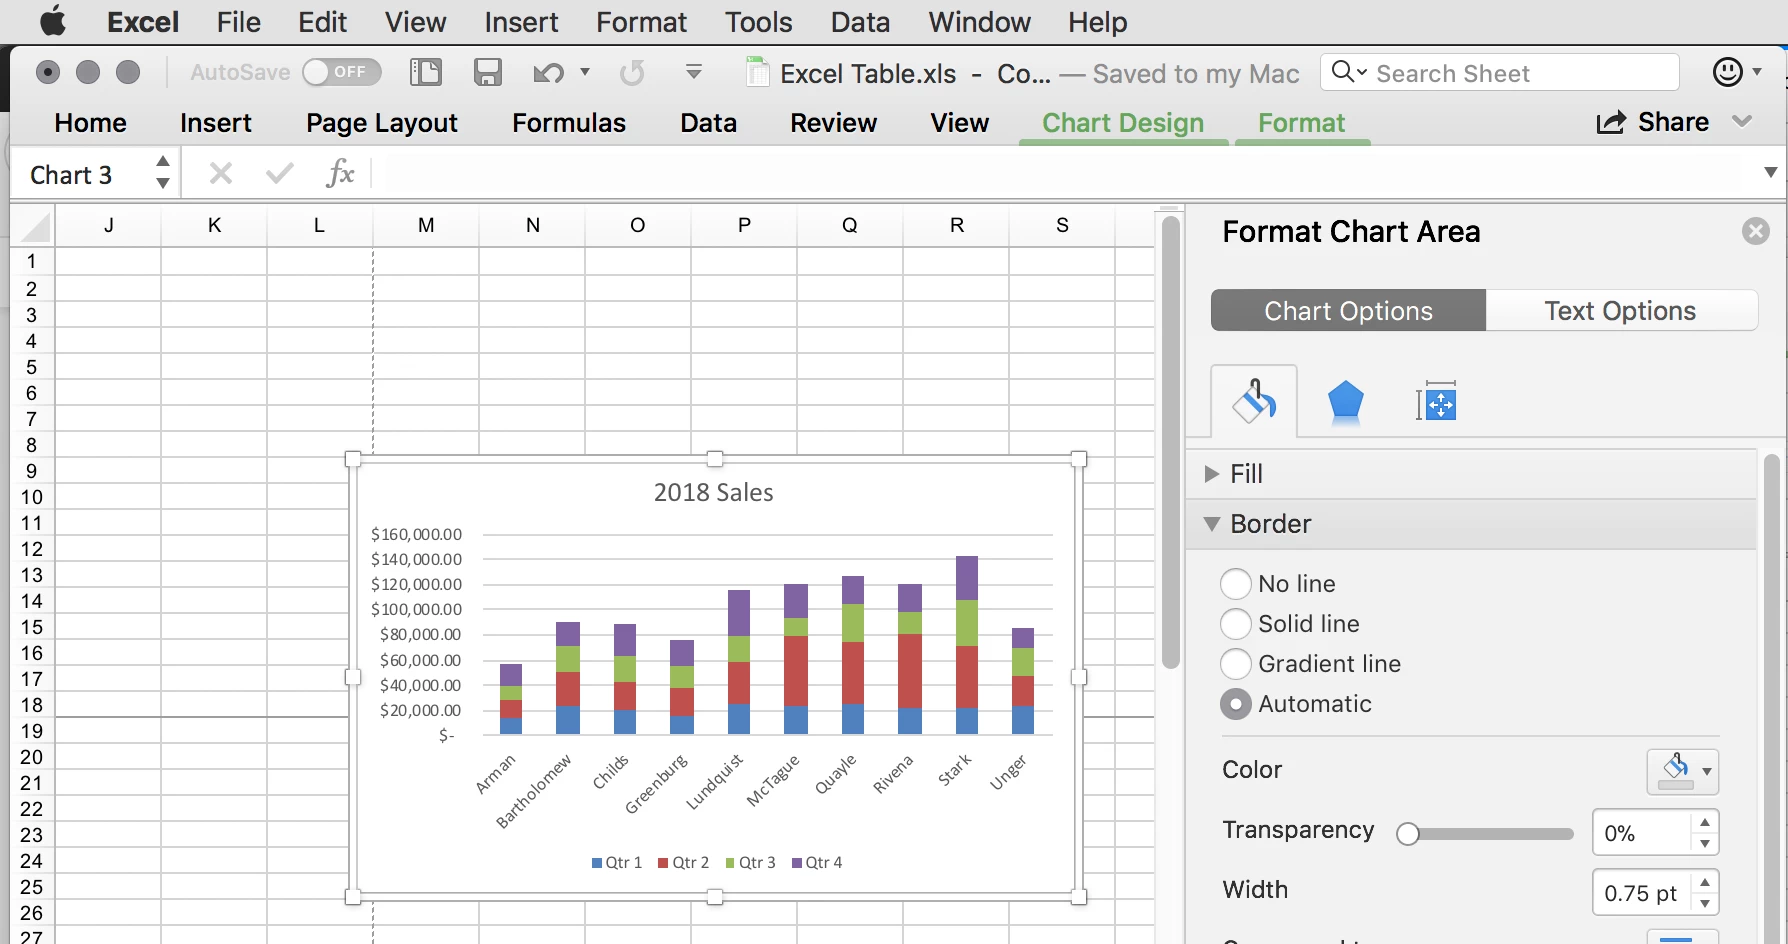
Task: Click the worksheet vertical scrollbar thumb
Action: (x=1171, y=441)
